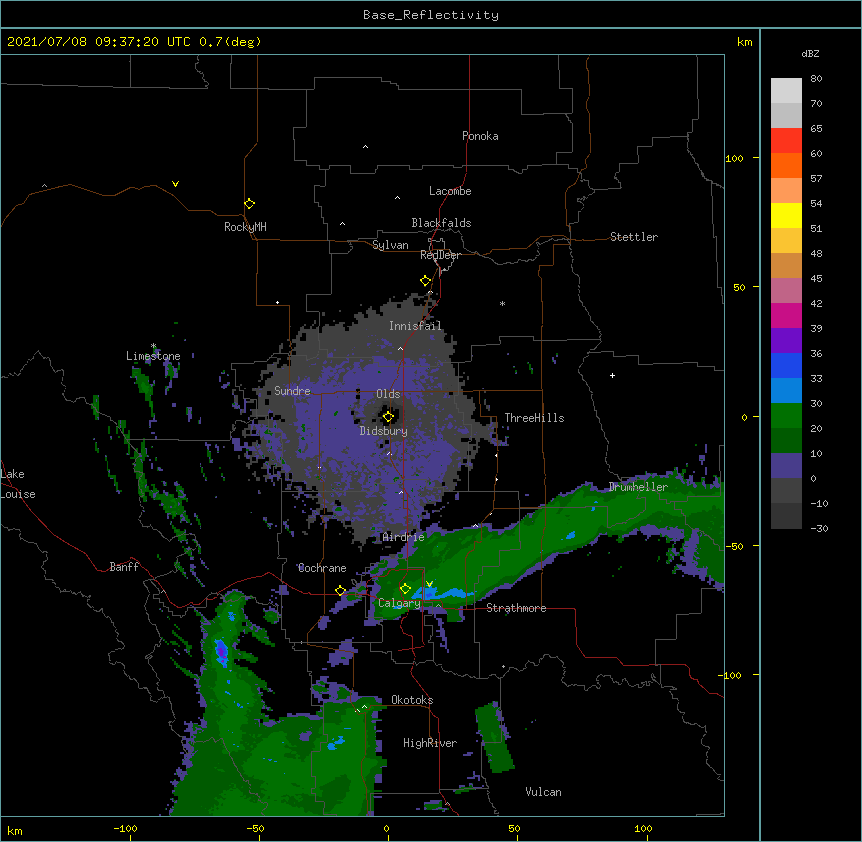Click the Banff label
The height and width of the screenshot is (842, 862).
click(x=124, y=567)
